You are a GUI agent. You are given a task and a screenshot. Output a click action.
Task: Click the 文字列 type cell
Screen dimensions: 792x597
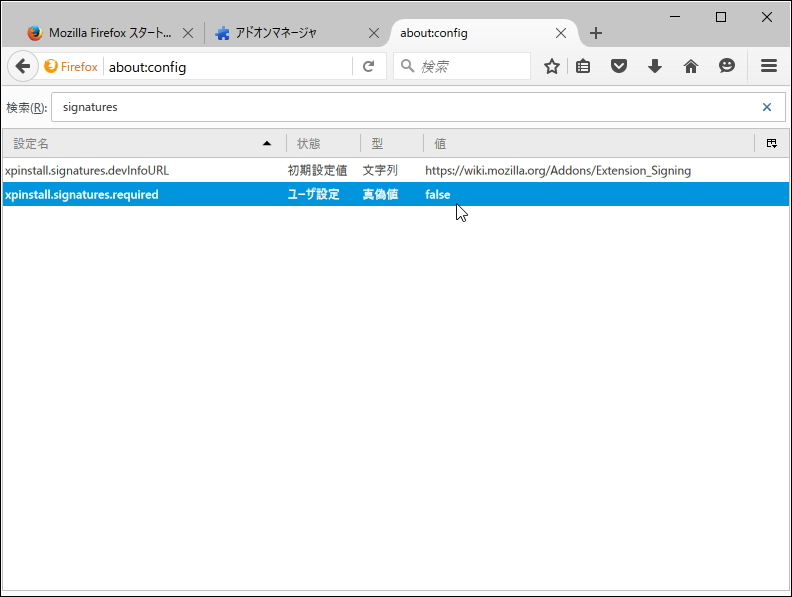coord(380,171)
